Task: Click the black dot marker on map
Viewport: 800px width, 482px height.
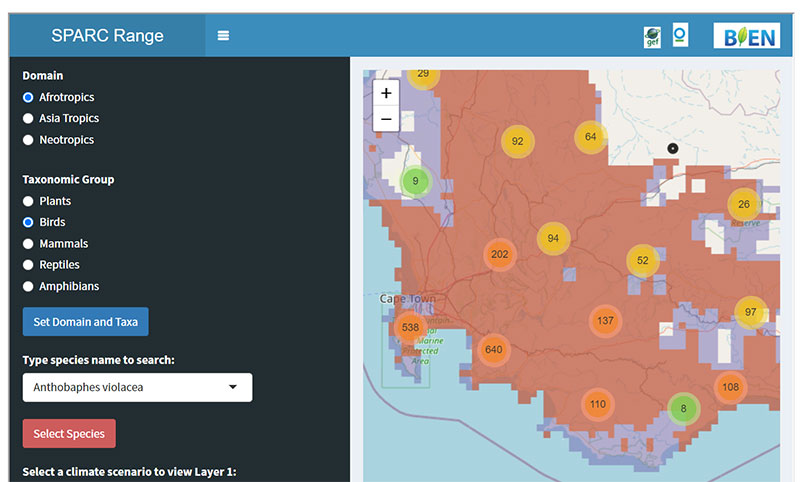Action: [673, 148]
